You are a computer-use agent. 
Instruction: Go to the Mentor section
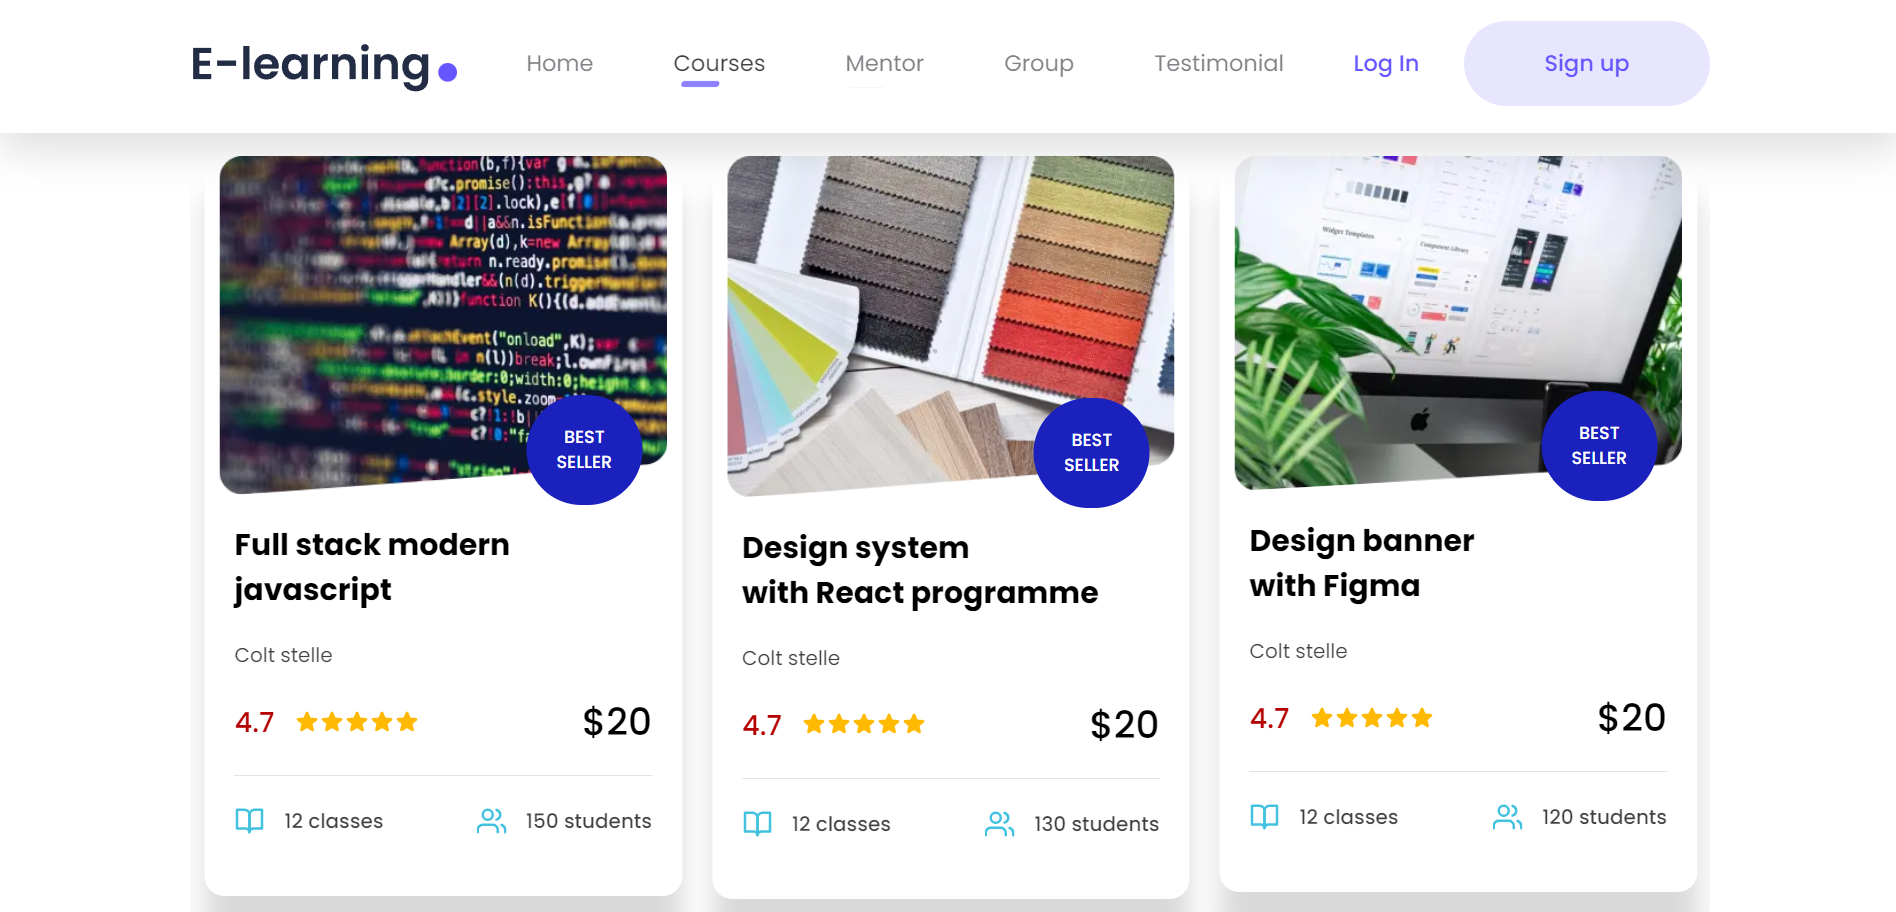(x=884, y=63)
